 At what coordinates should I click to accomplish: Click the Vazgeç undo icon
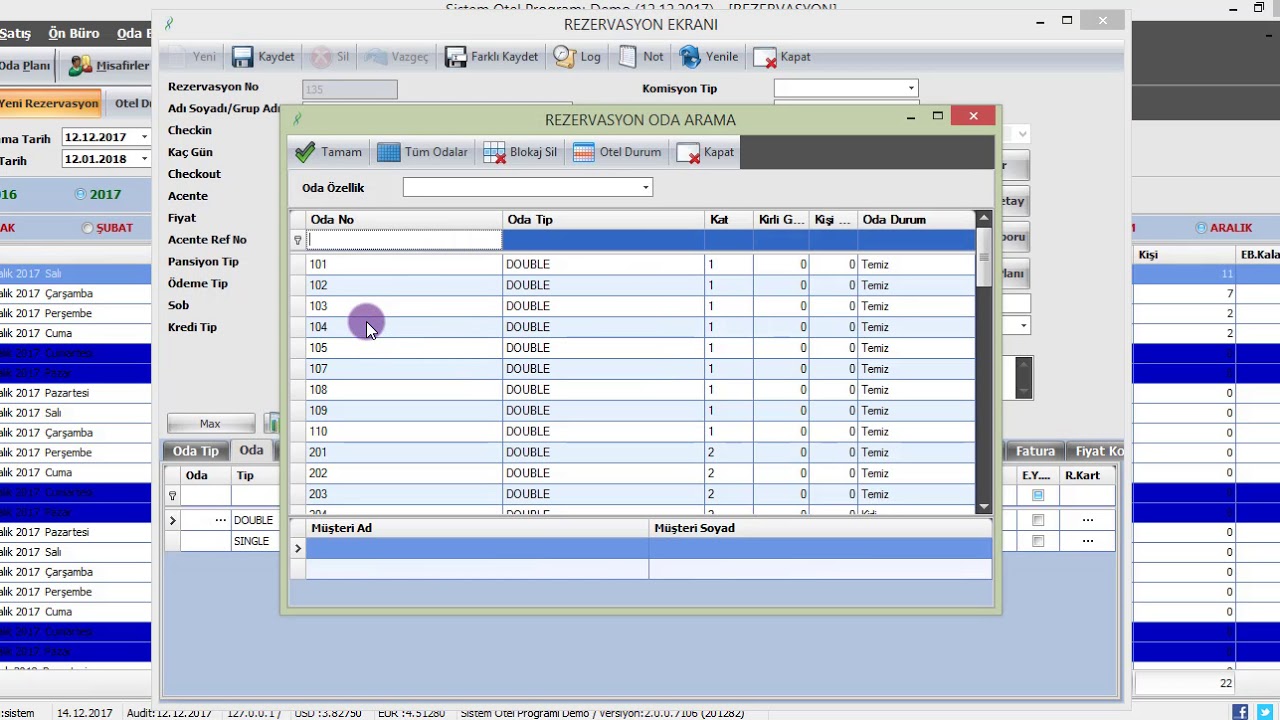(x=376, y=57)
